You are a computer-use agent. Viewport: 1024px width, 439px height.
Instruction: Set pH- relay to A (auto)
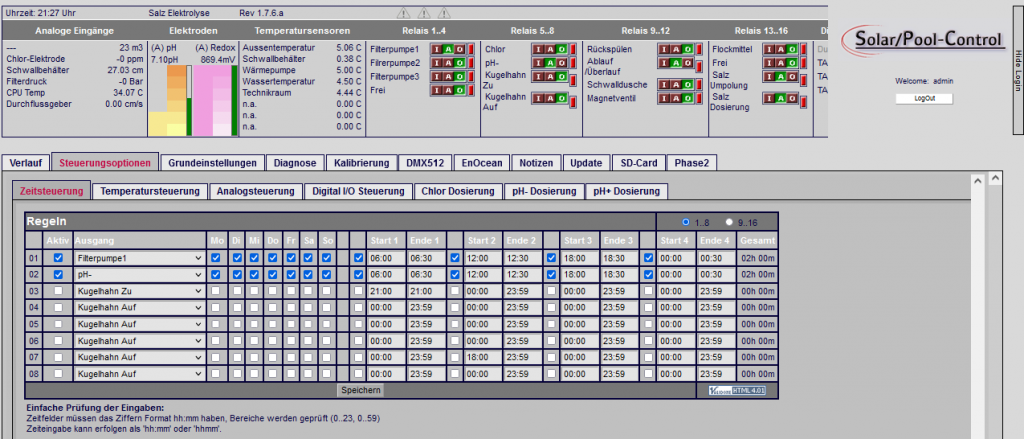point(550,63)
